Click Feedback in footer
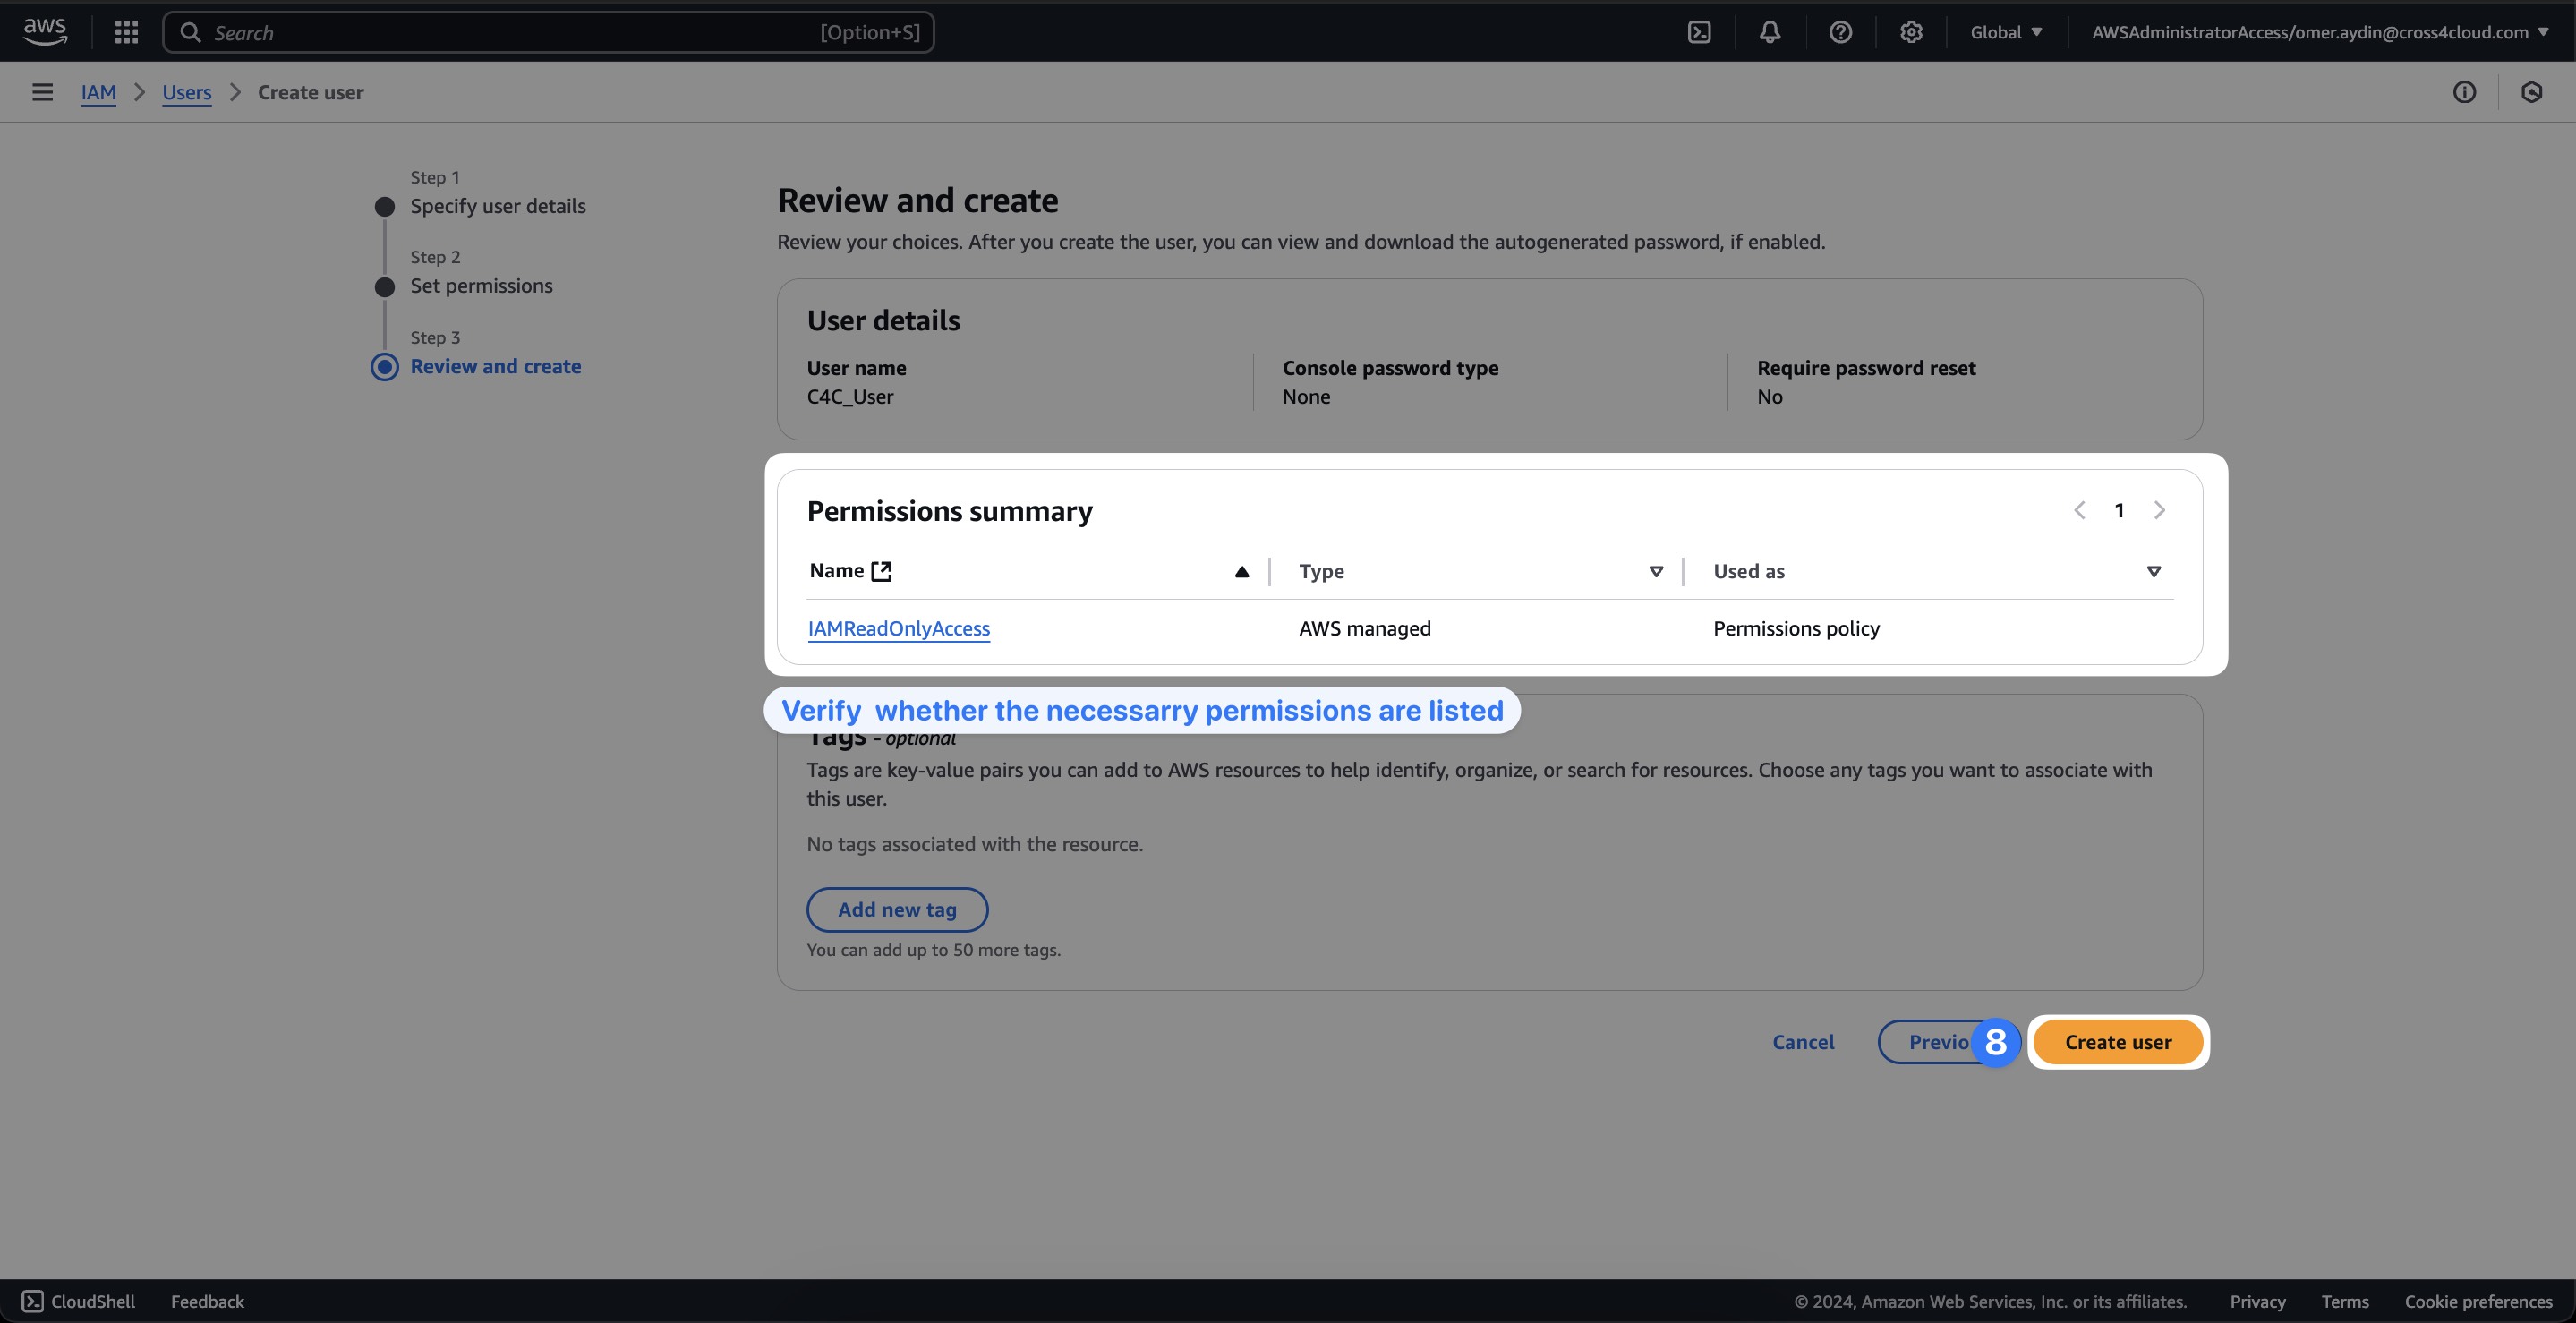The width and height of the screenshot is (2576, 1323). pos(207,1301)
